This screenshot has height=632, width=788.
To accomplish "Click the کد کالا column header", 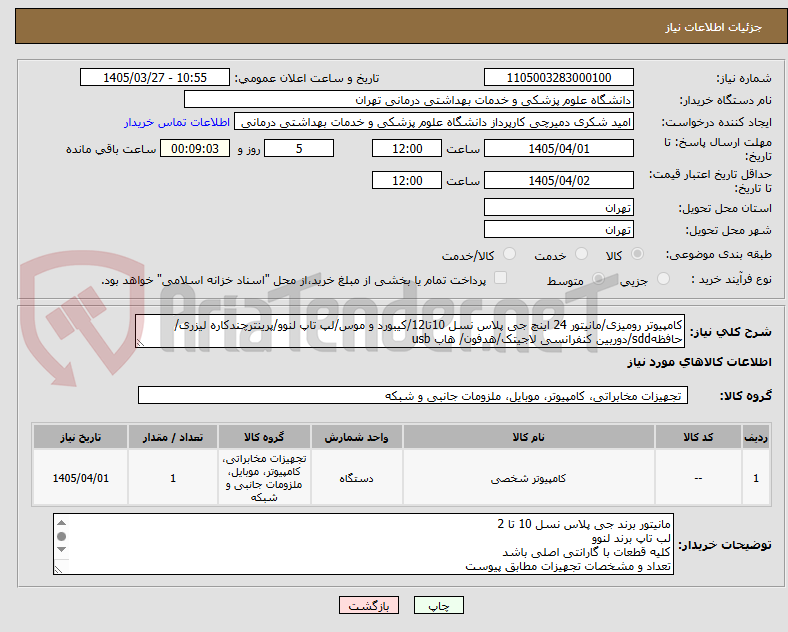I will [x=698, y=437].
